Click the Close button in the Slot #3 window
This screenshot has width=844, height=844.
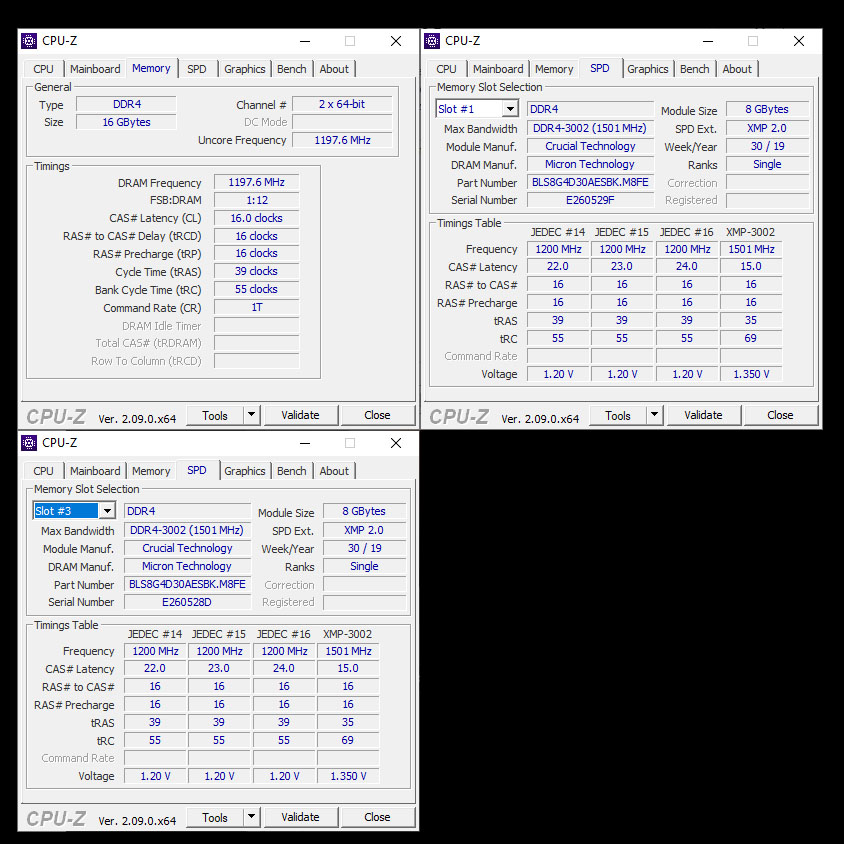pyautogui.click(x=377, y=817)
